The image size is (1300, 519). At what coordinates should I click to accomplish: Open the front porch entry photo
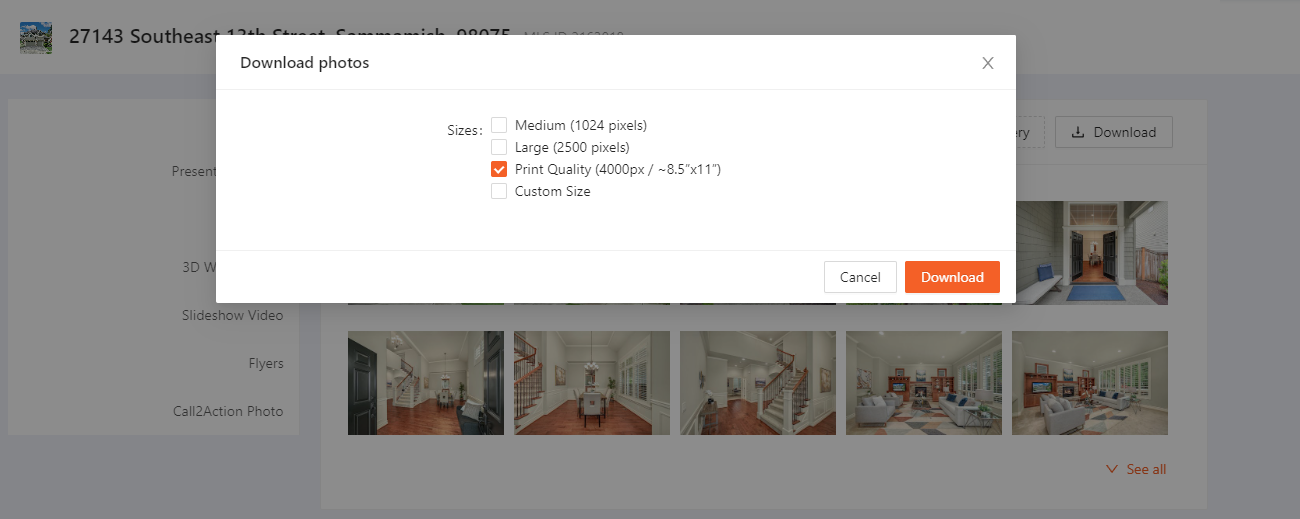[x=1091, y=252]
